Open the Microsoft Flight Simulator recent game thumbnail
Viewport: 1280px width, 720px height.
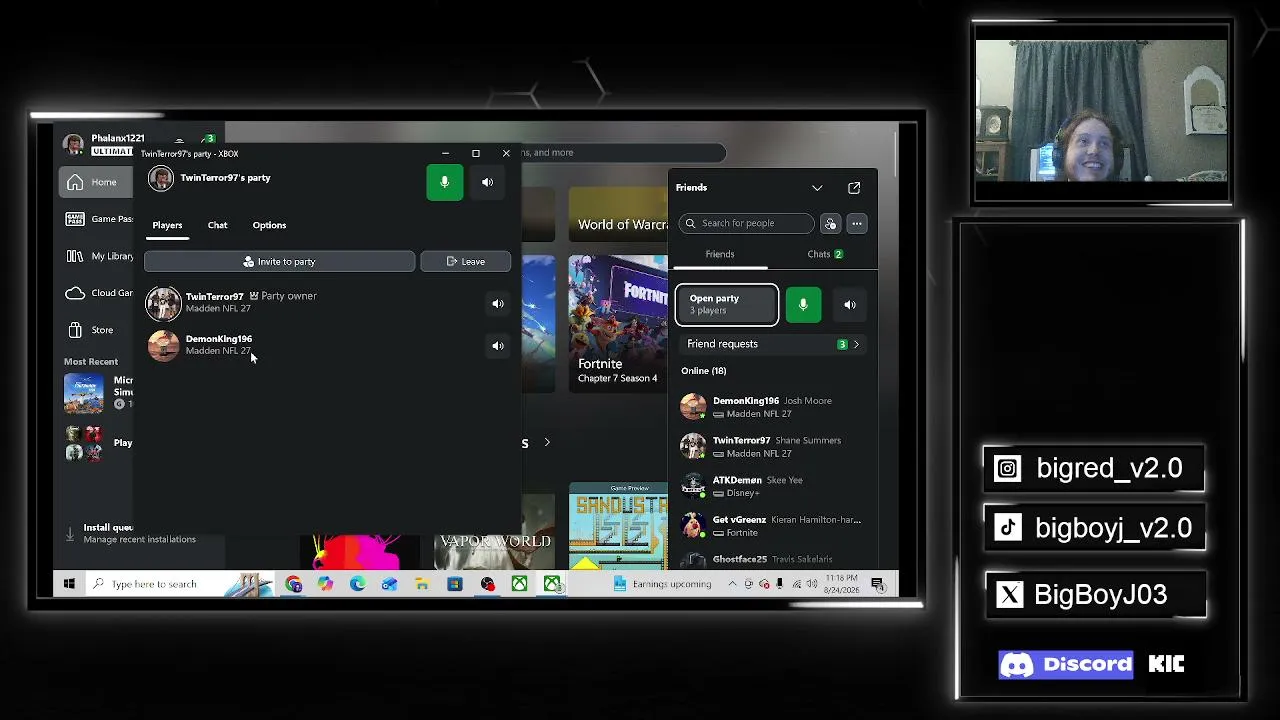83,393
